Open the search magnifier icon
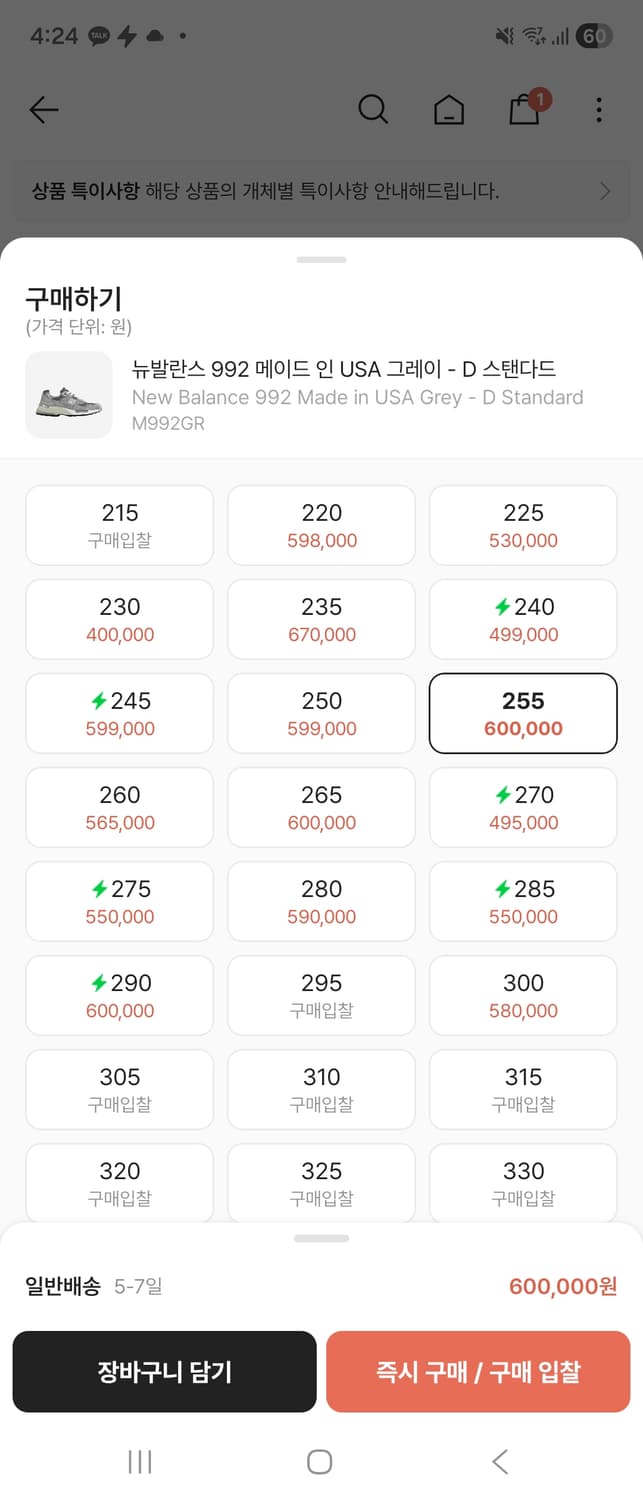Viewport: 643px width, 1500px height. pyautogui.click(x=373, y=109)
